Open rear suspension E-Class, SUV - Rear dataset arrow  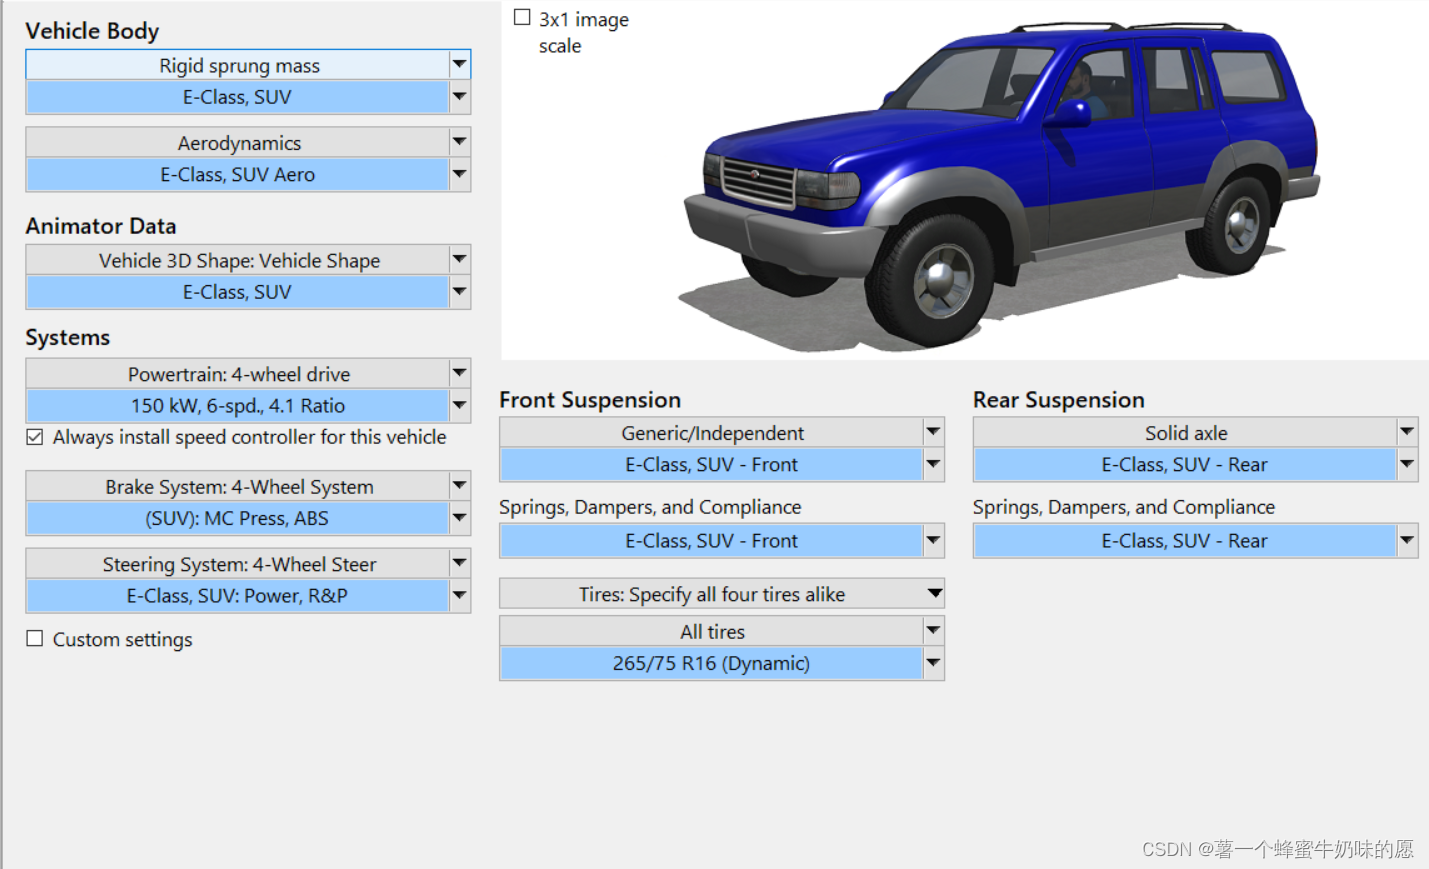1407,464
